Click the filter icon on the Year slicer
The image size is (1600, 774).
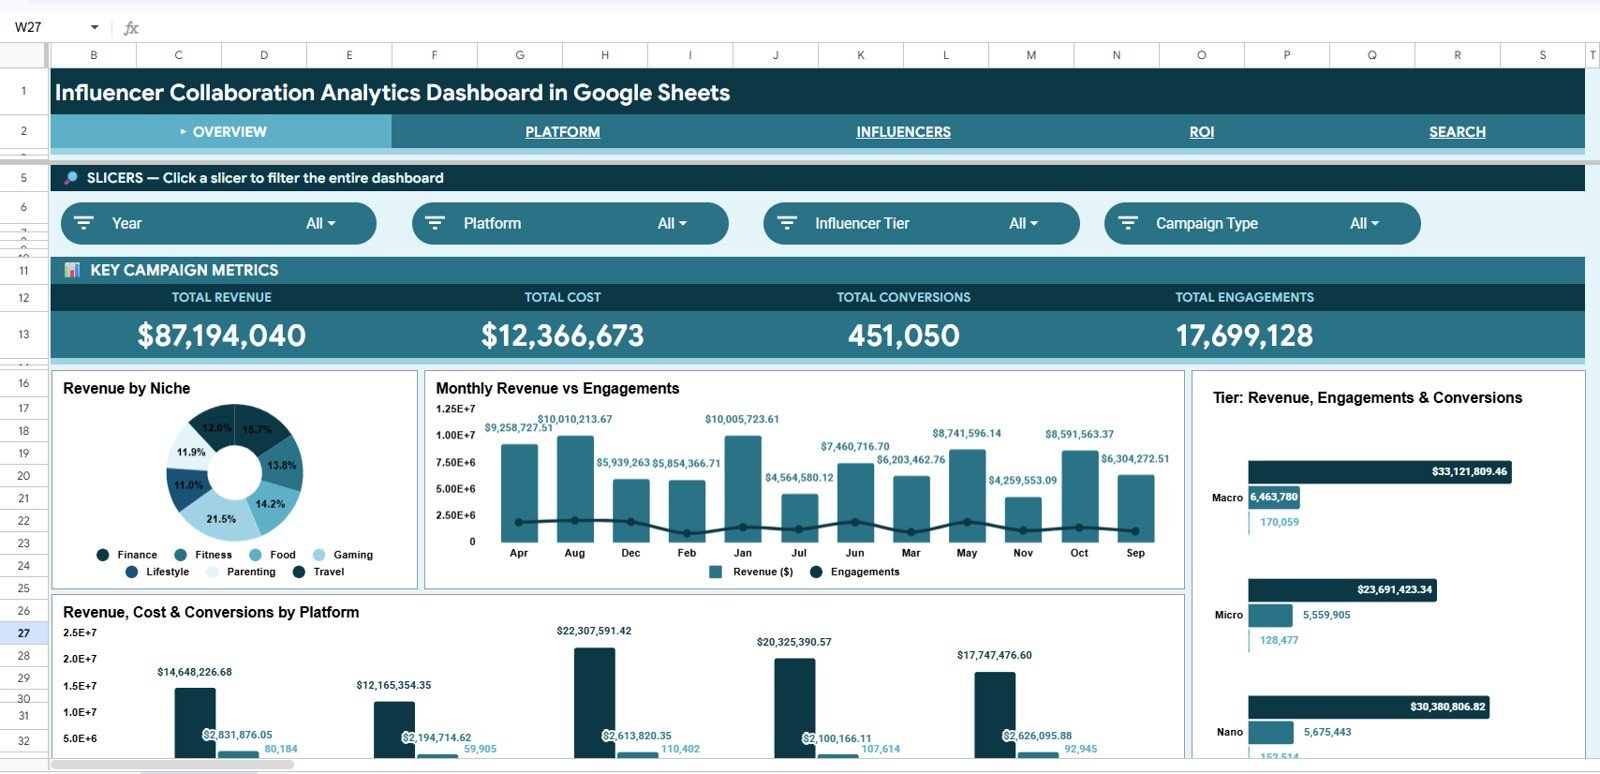(84, 223)
